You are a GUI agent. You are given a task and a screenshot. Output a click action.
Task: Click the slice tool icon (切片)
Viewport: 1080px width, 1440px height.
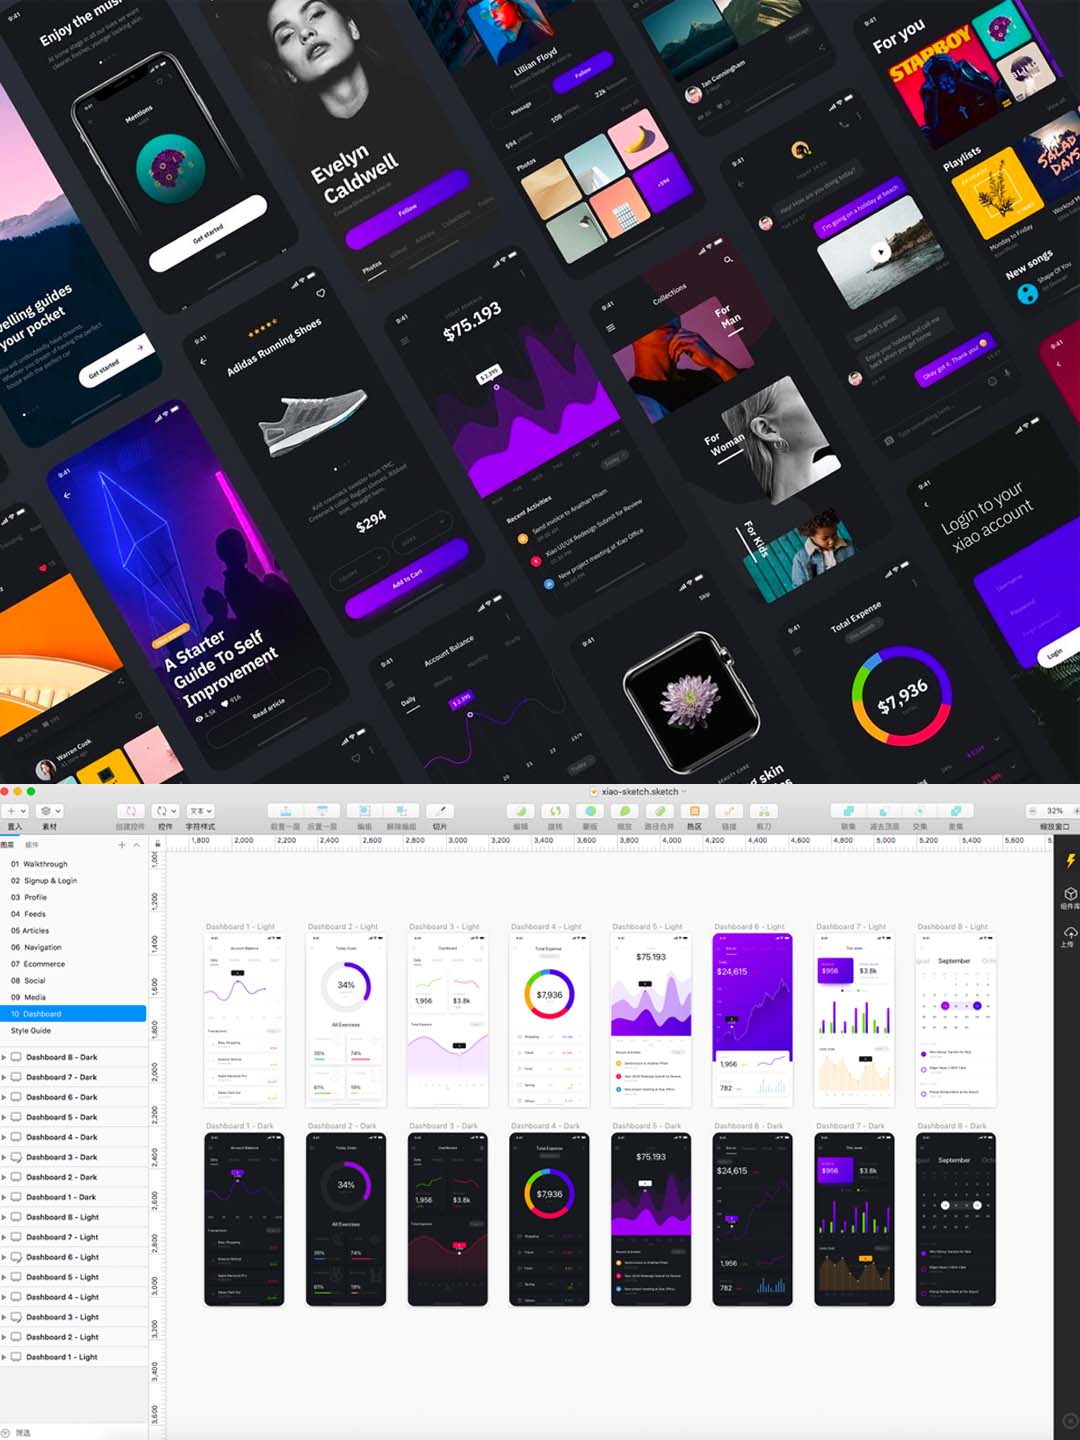(440, 812)
